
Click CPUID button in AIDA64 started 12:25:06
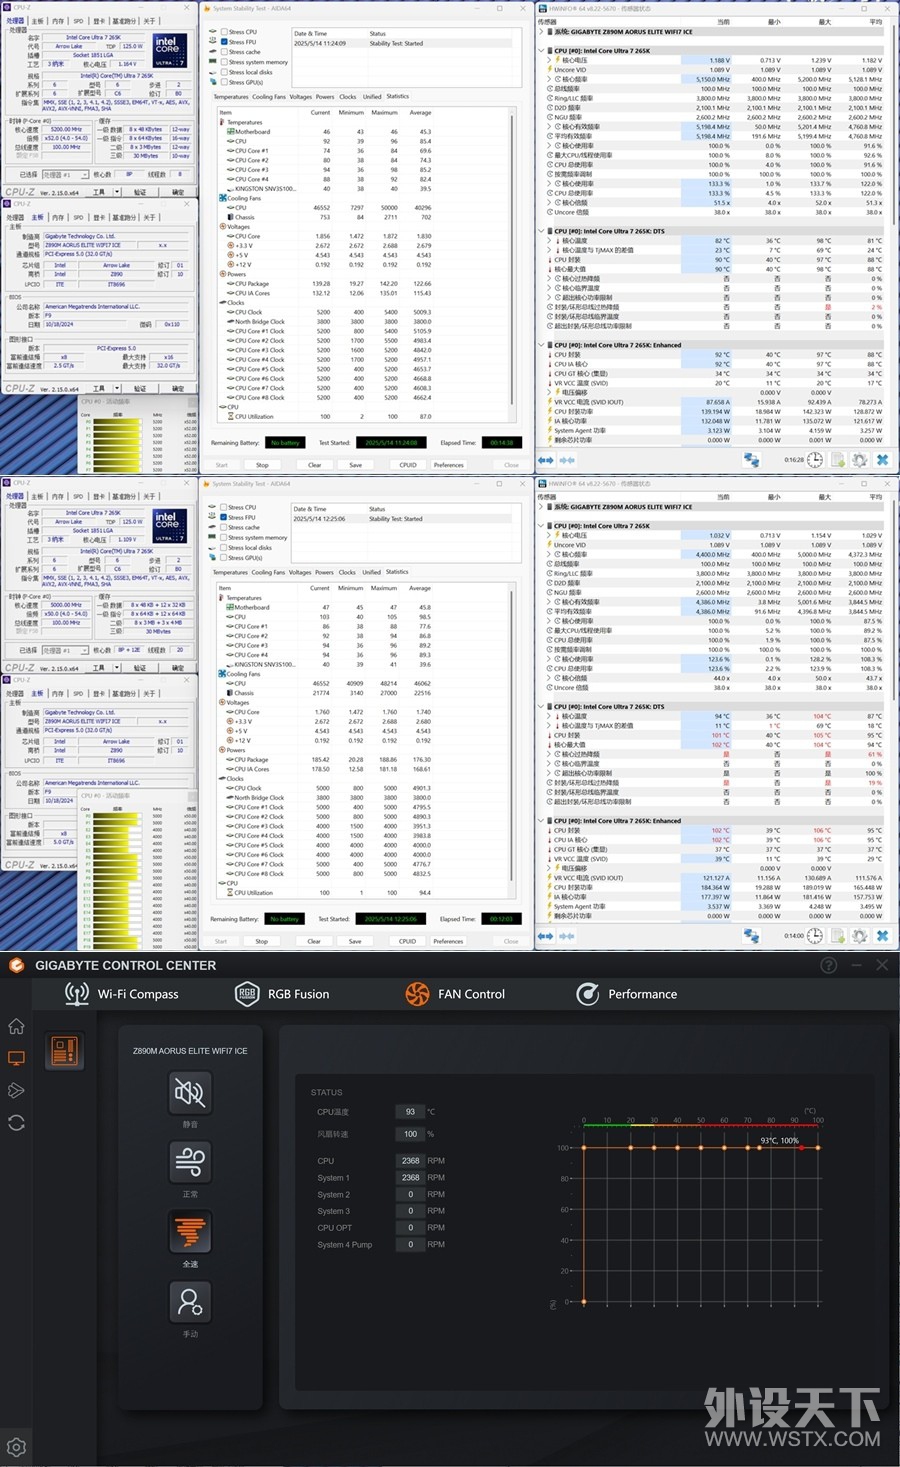pos(407,941)
